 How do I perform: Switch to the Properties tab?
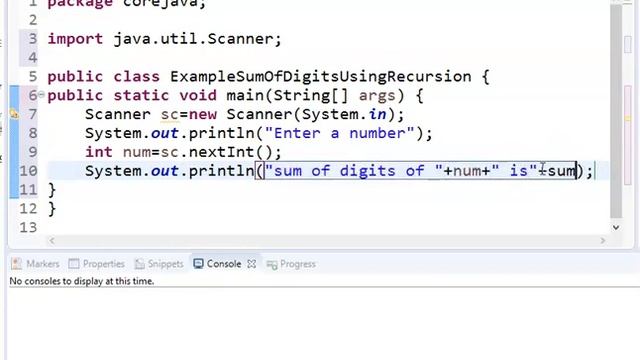click(x=96, y=264)
